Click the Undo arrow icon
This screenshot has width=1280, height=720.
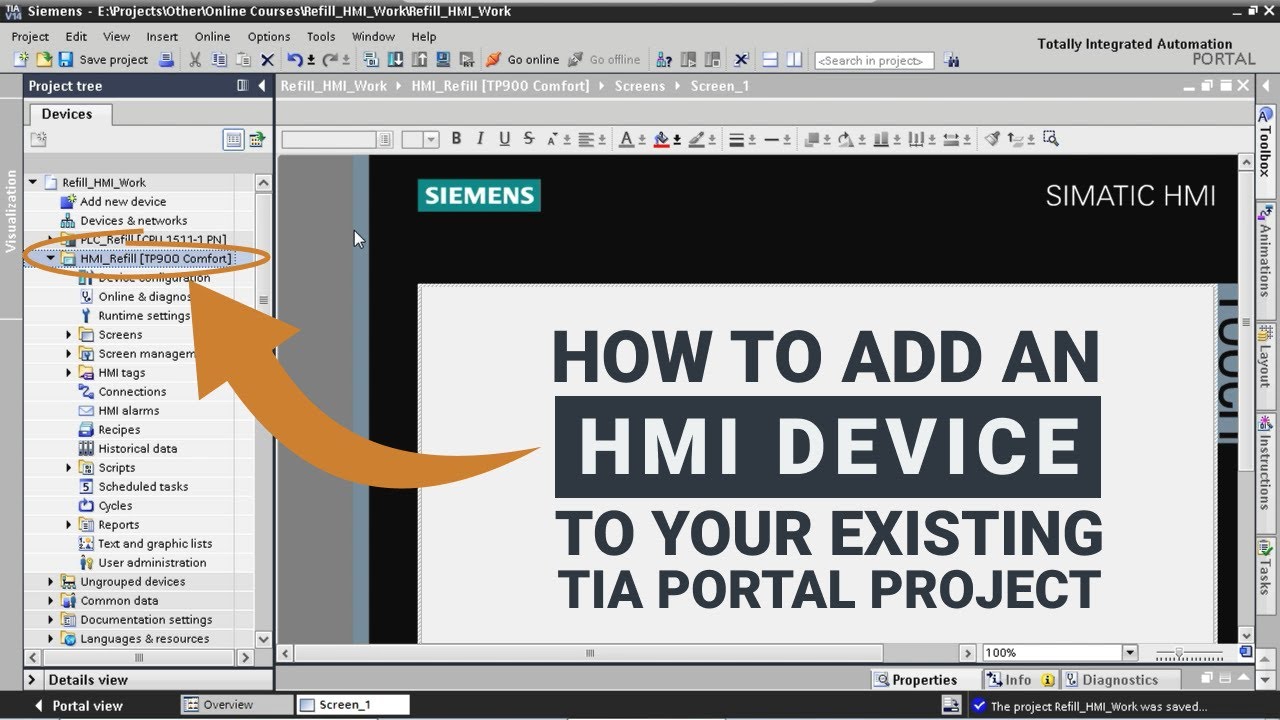[295, 60]
